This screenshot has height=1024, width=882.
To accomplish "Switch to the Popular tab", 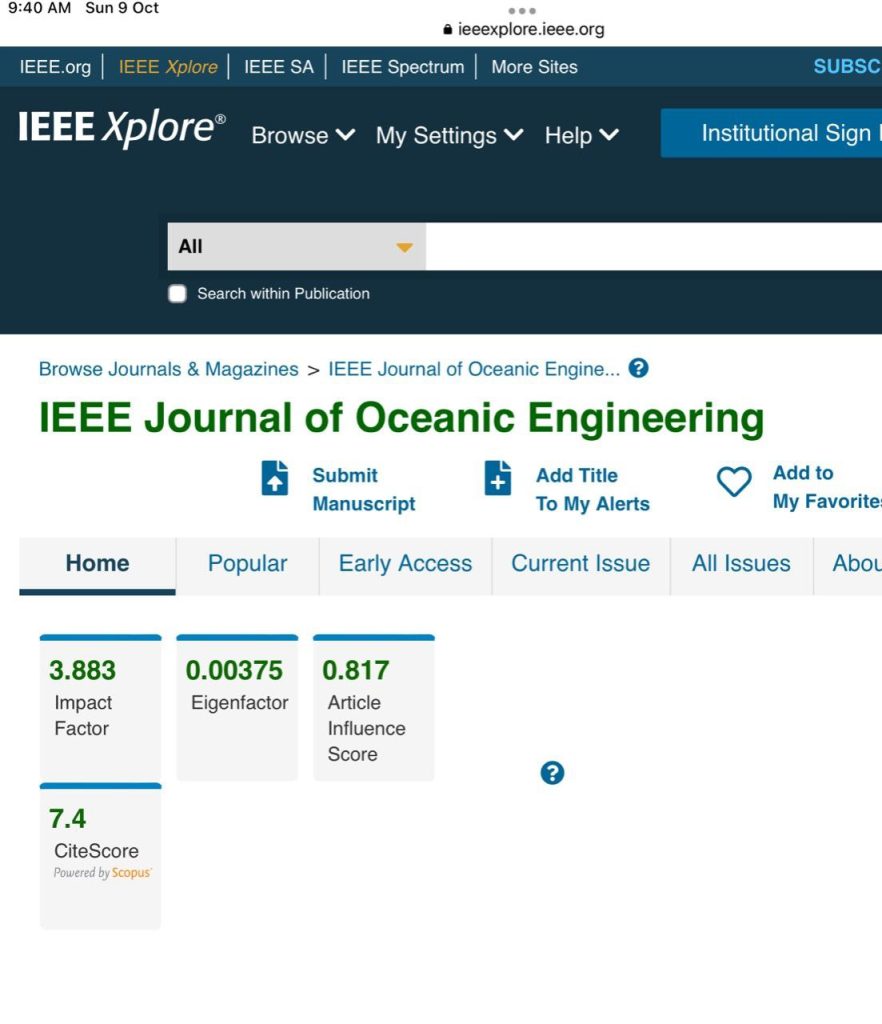I will pyautogui.click(x=247, y=564).
